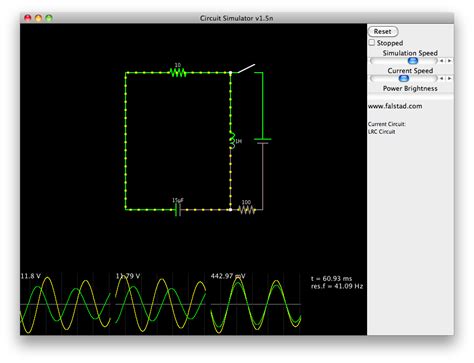This screenshot has width=474, height=363.
Task: Click the yellow minimize window button
Action: pos(38,18)
